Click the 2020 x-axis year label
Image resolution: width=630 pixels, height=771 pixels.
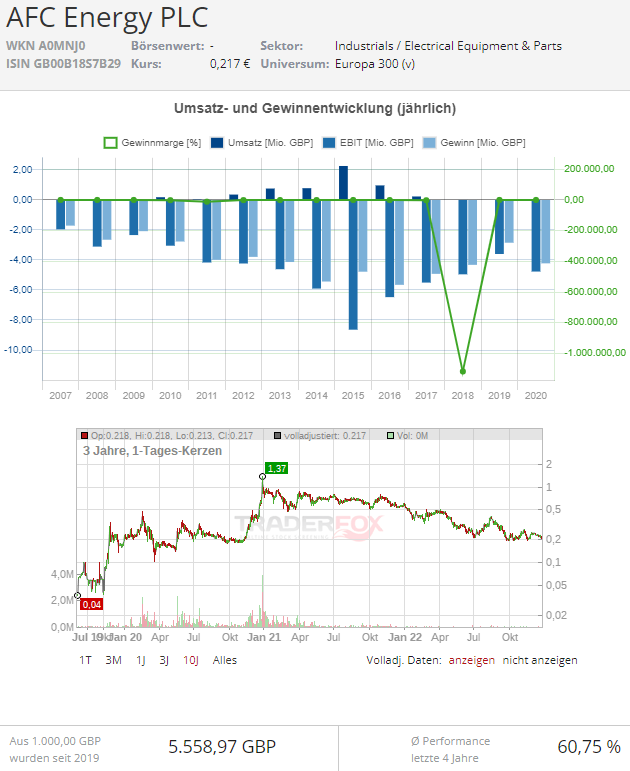(x=536, y=395)
